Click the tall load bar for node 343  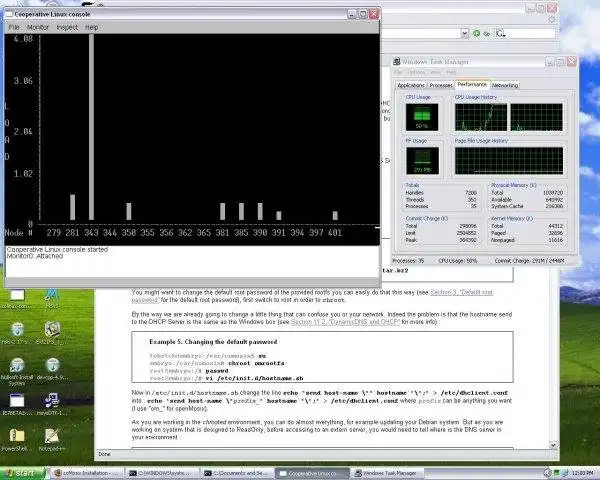pyautogui.click(x=91, y=127)
